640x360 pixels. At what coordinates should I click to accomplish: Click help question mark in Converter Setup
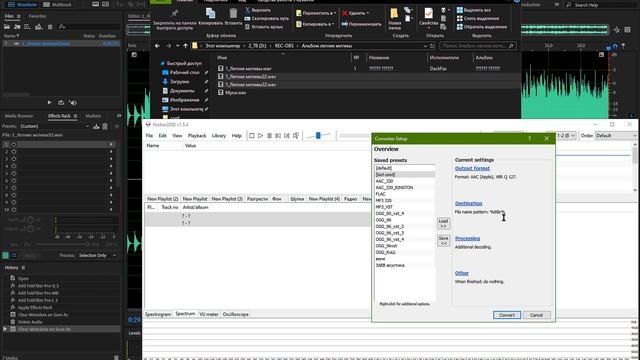(x=529, y=139)
